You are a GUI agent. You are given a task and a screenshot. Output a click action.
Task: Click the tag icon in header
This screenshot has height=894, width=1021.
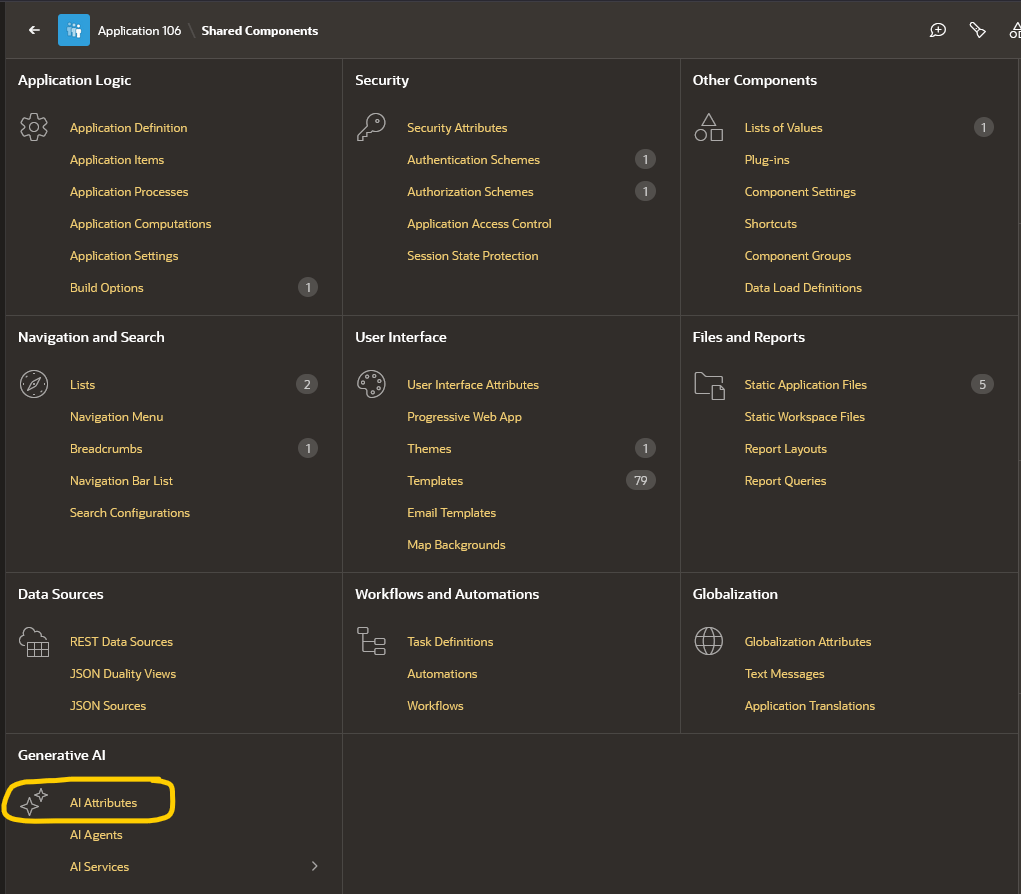977,30
